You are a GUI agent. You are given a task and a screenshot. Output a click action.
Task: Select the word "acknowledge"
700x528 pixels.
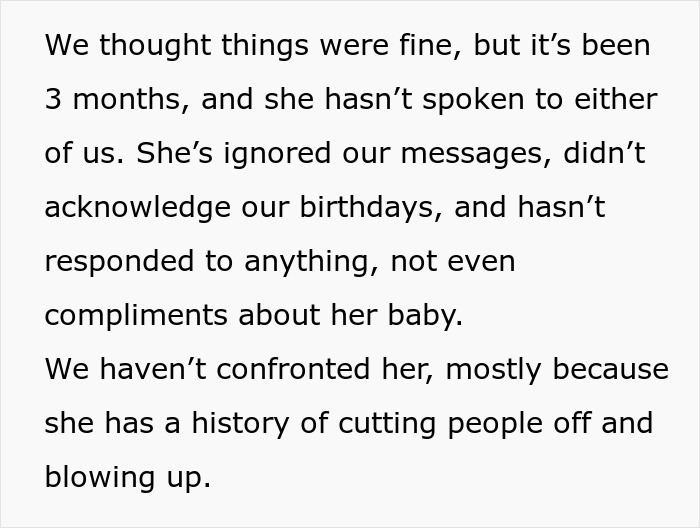[138, 208]
